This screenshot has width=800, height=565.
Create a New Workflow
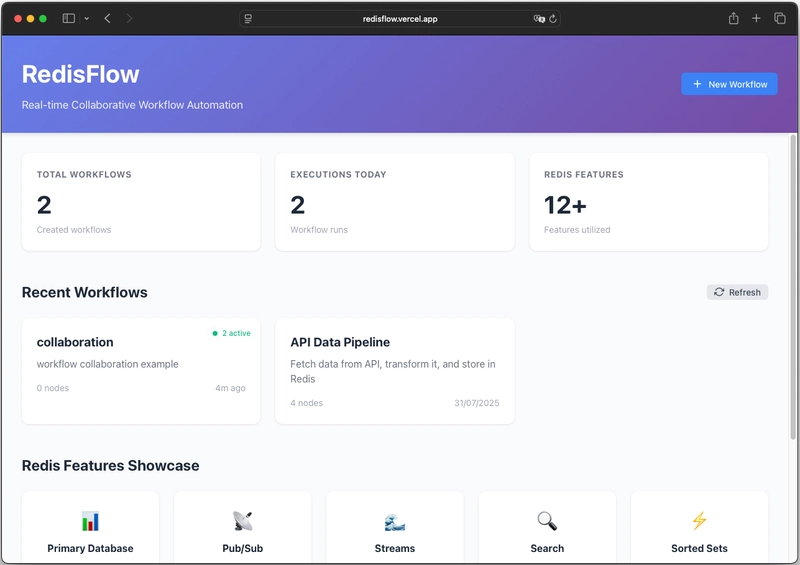pos(729,84)
